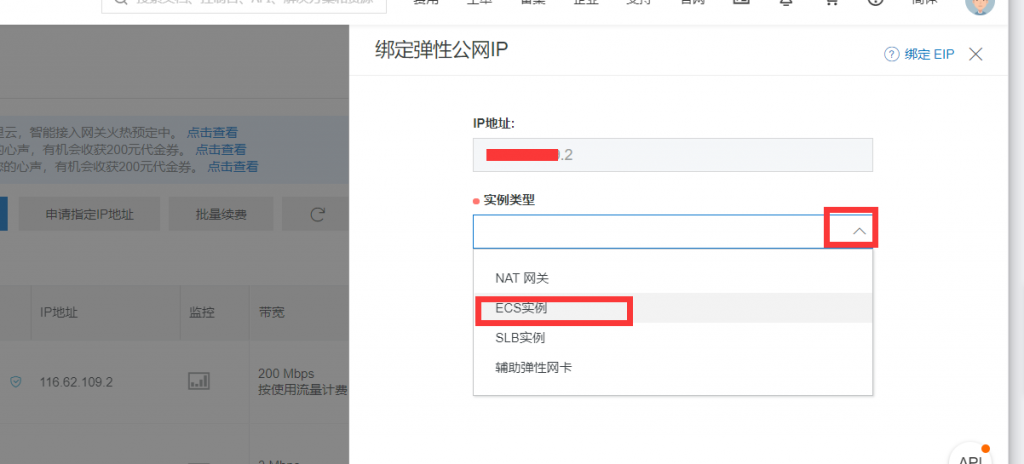
Task: Refresh the EIP list with the reload icon
Action: click(318, 214)
